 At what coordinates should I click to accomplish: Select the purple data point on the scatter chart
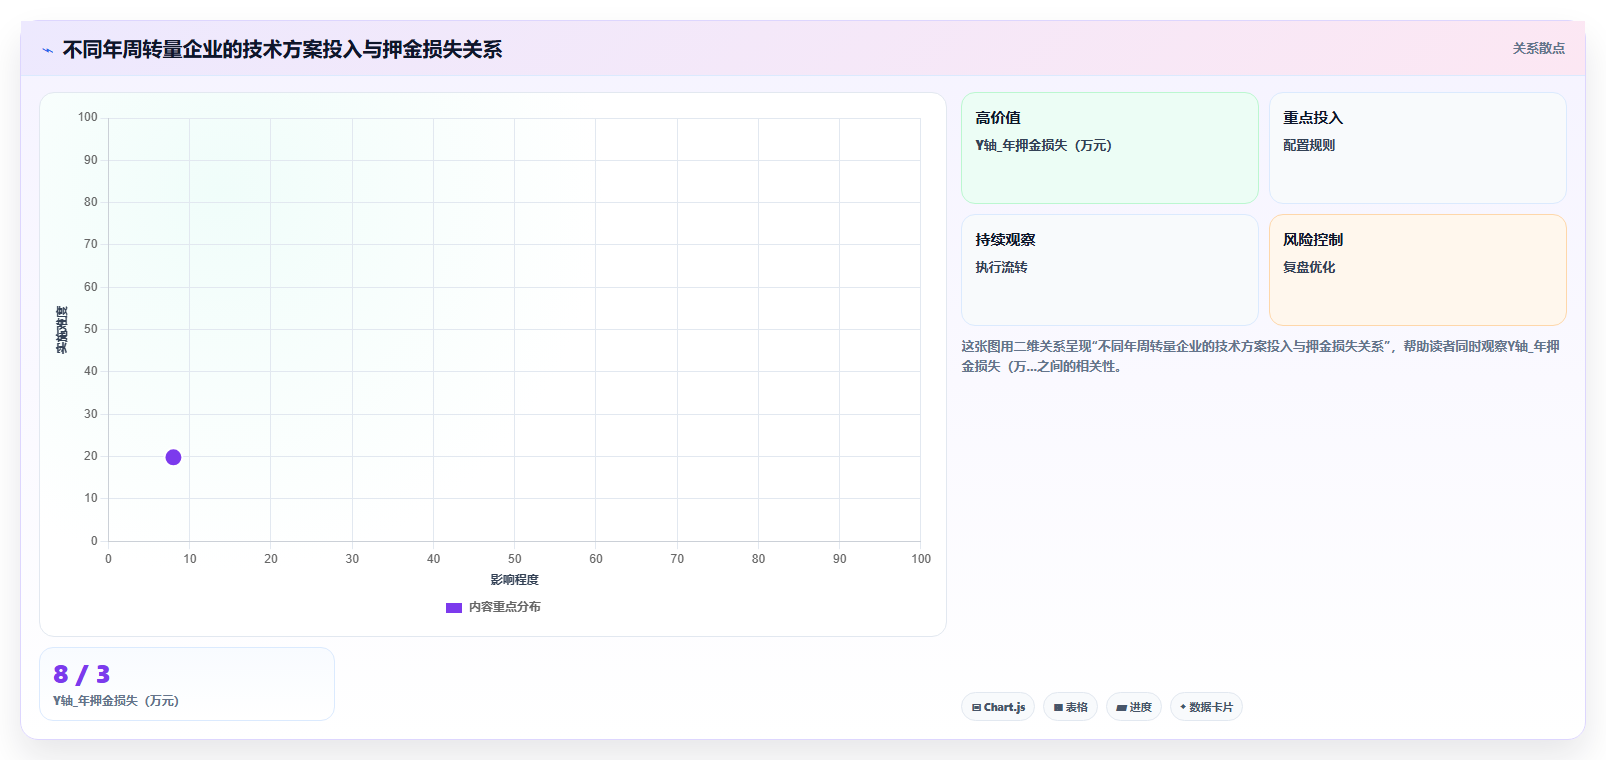point(173,457)
